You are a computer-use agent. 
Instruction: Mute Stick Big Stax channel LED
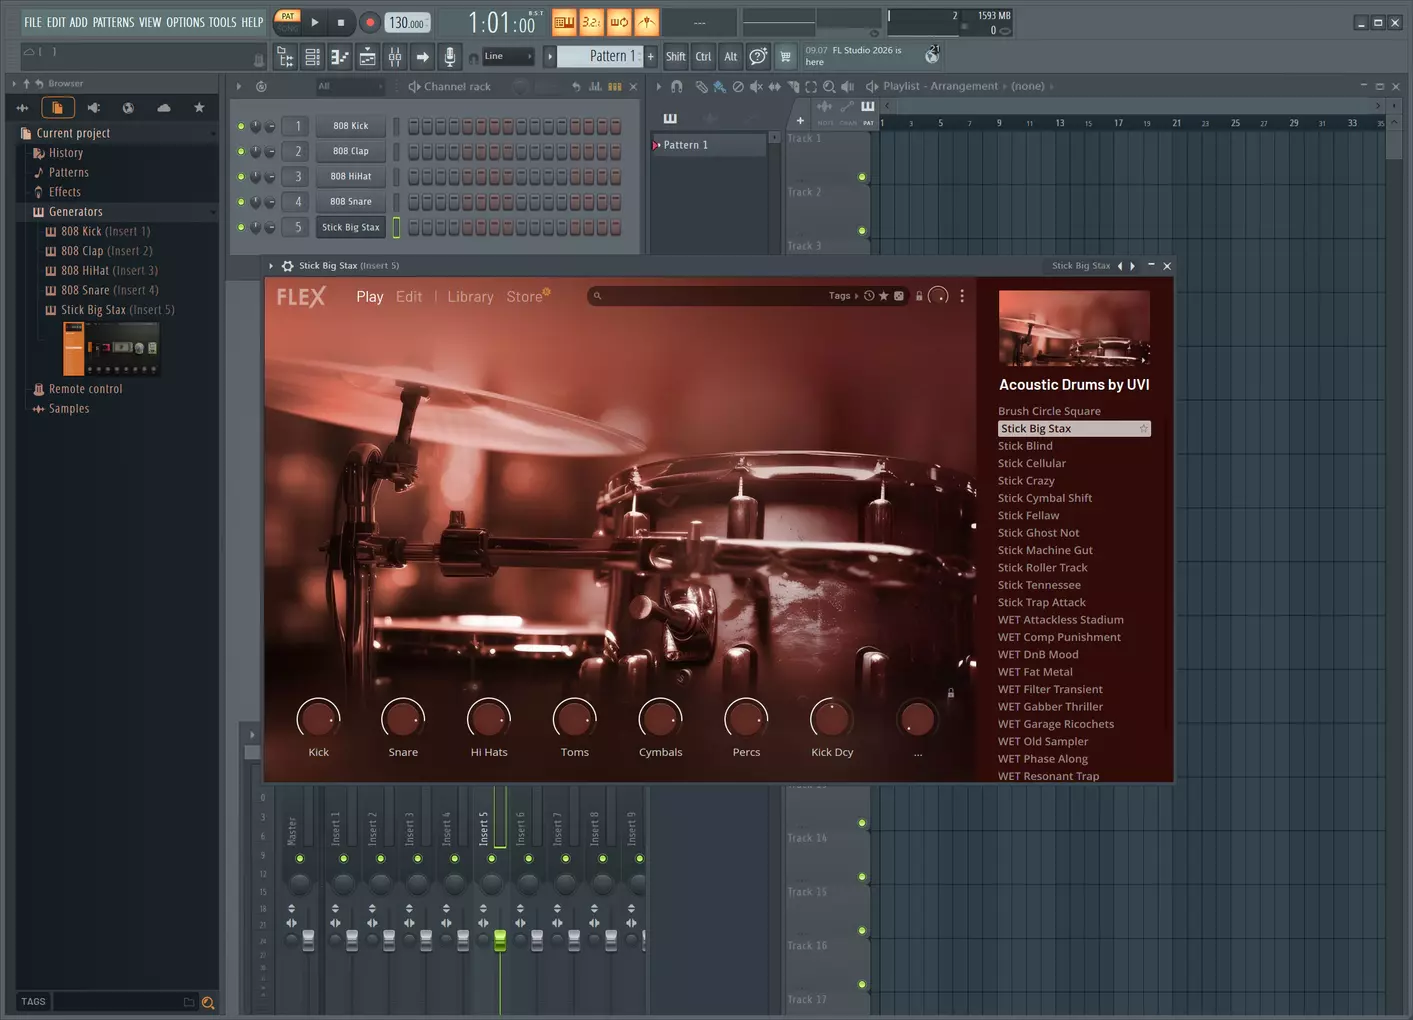click(x=241, y=227)
